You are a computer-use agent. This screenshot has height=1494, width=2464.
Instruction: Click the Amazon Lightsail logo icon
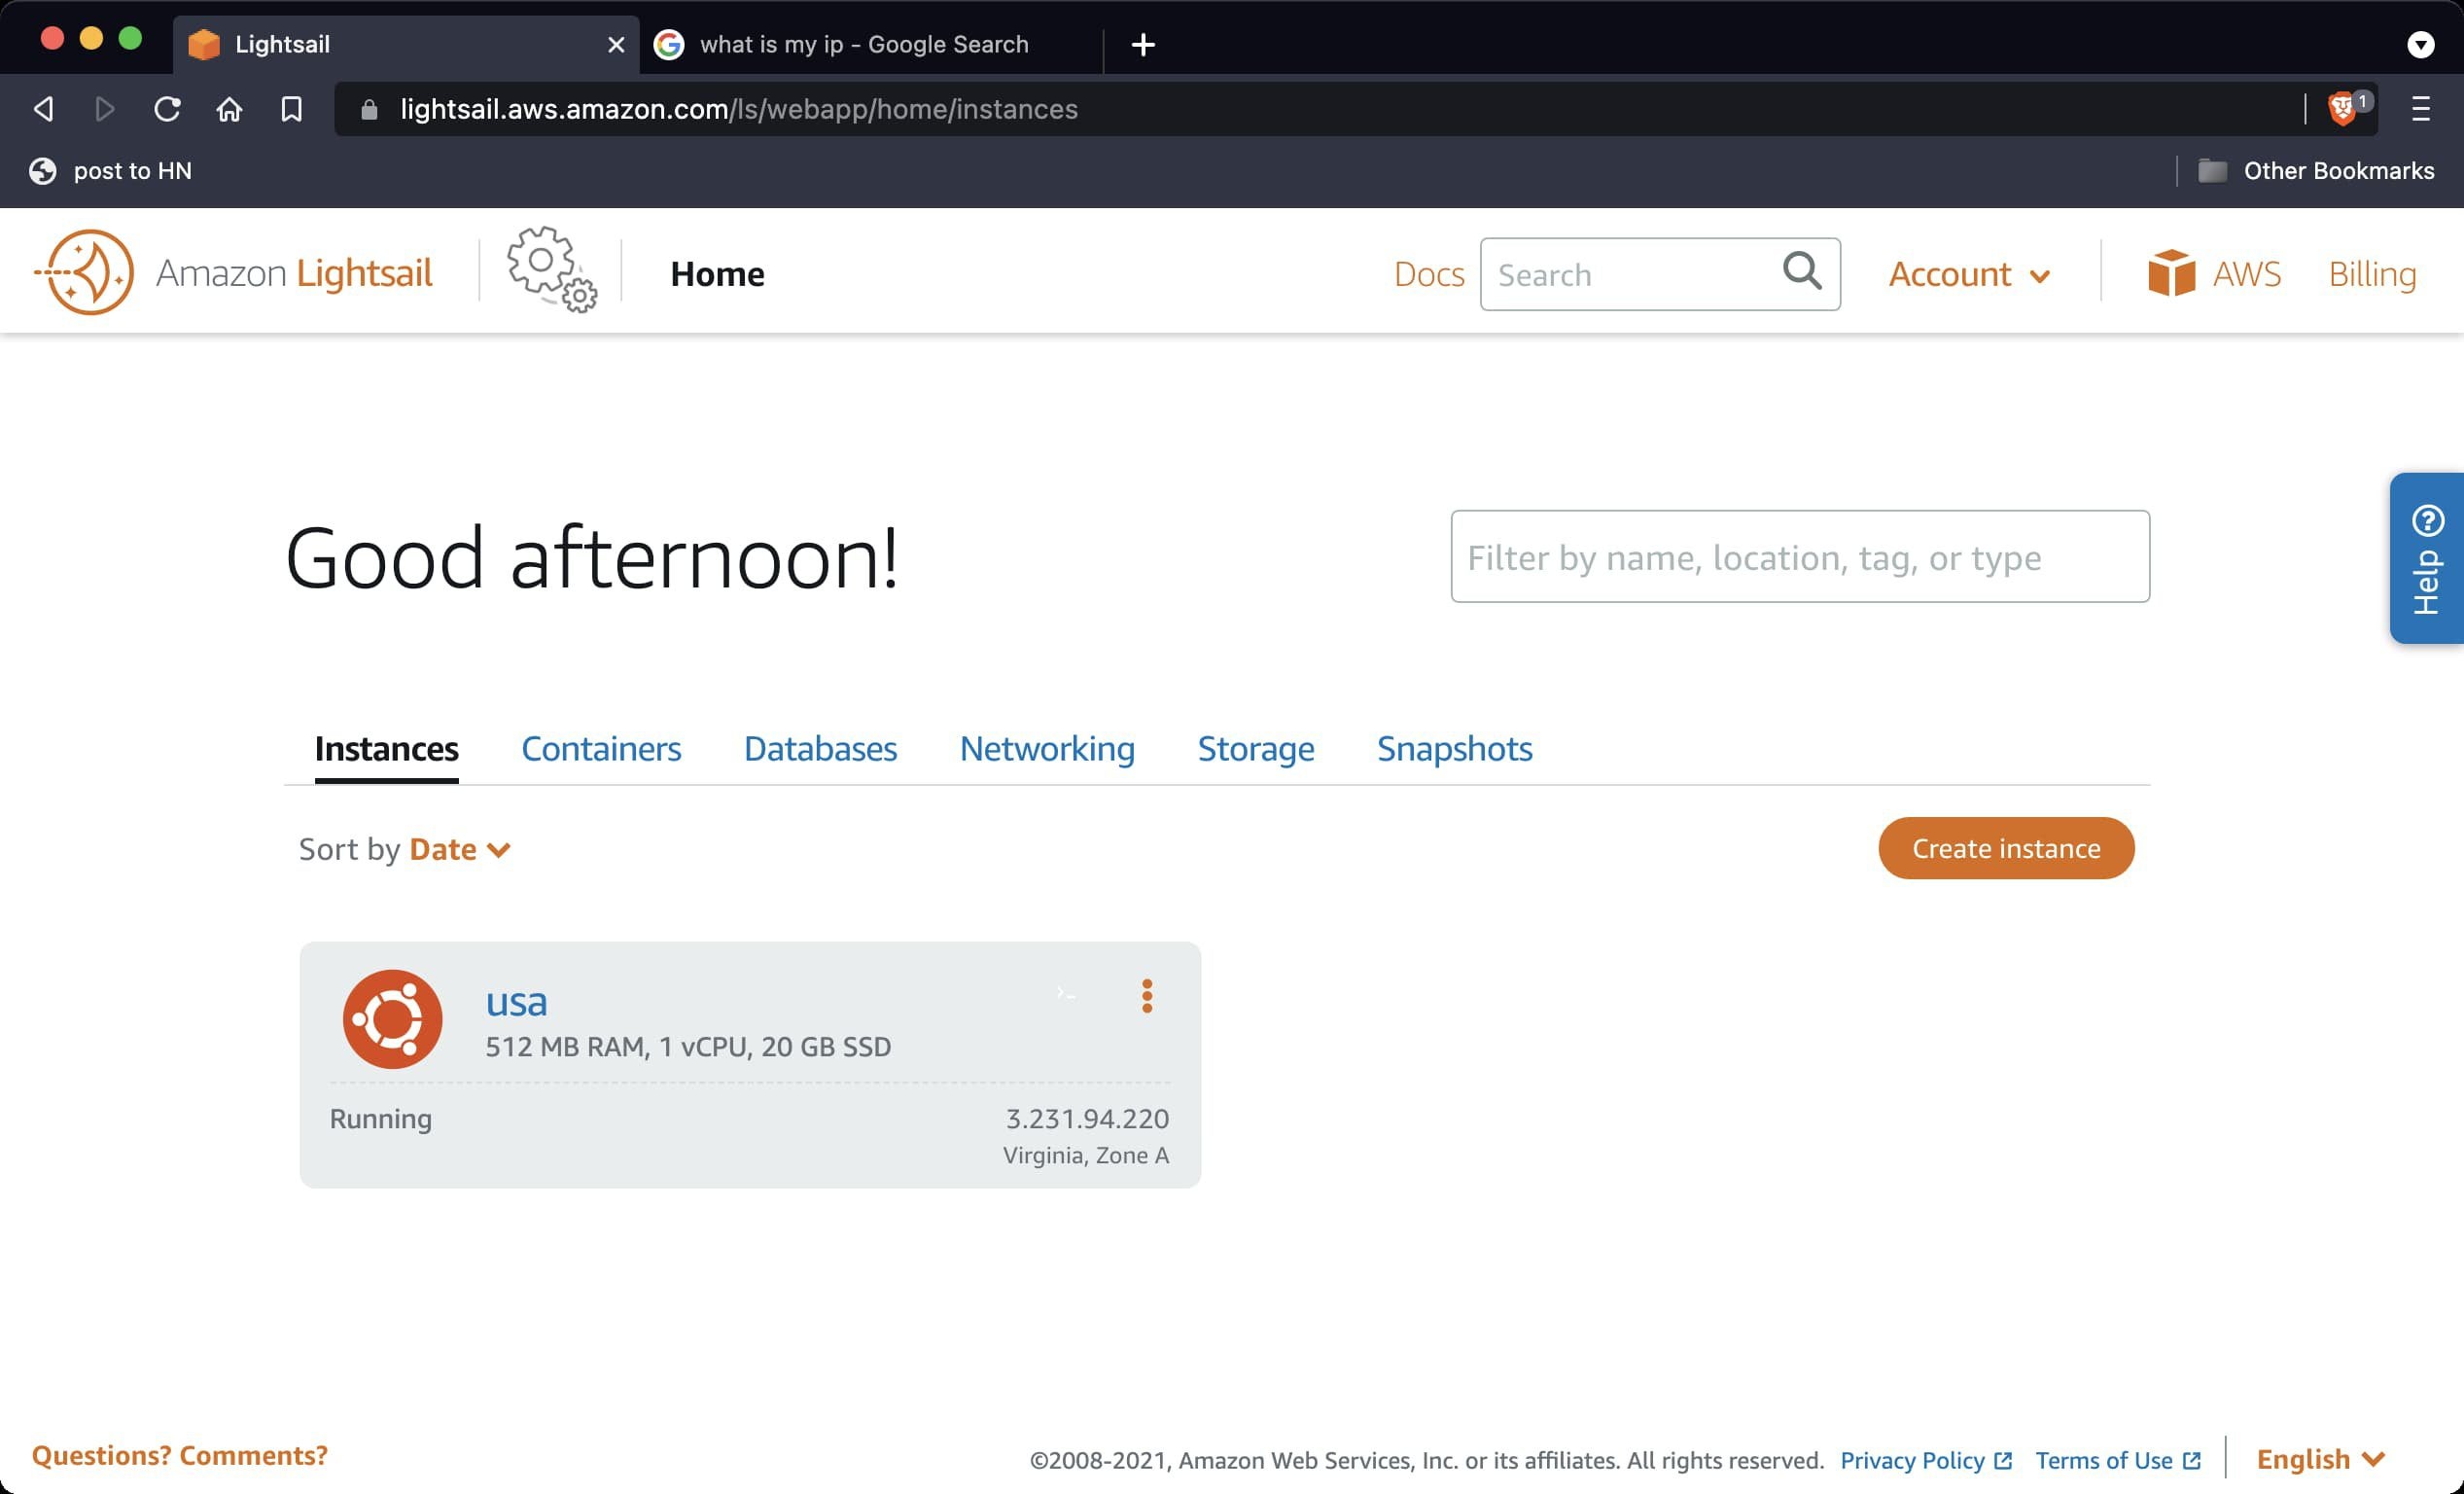pyautogui.click(x=85, y=272)
